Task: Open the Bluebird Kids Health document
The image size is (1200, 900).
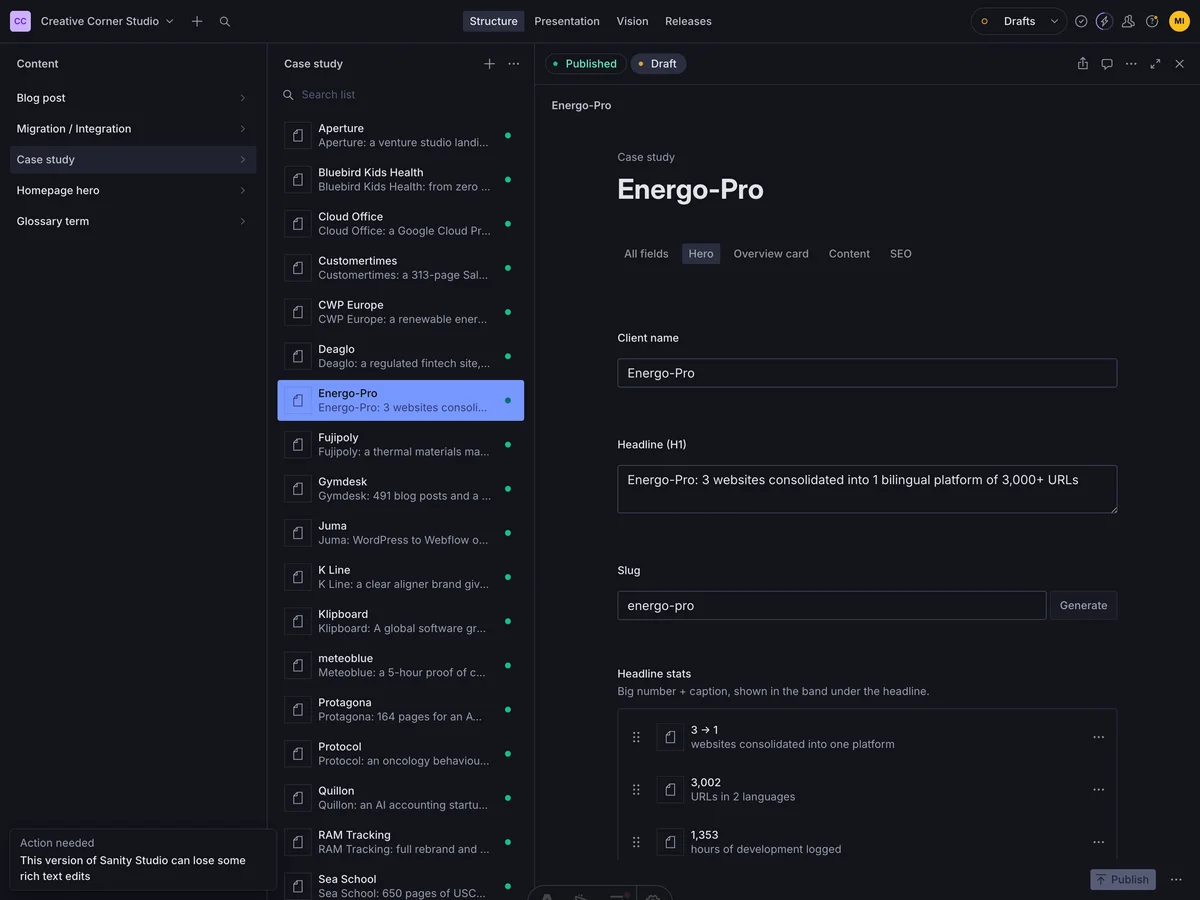Action: [400, 179]
